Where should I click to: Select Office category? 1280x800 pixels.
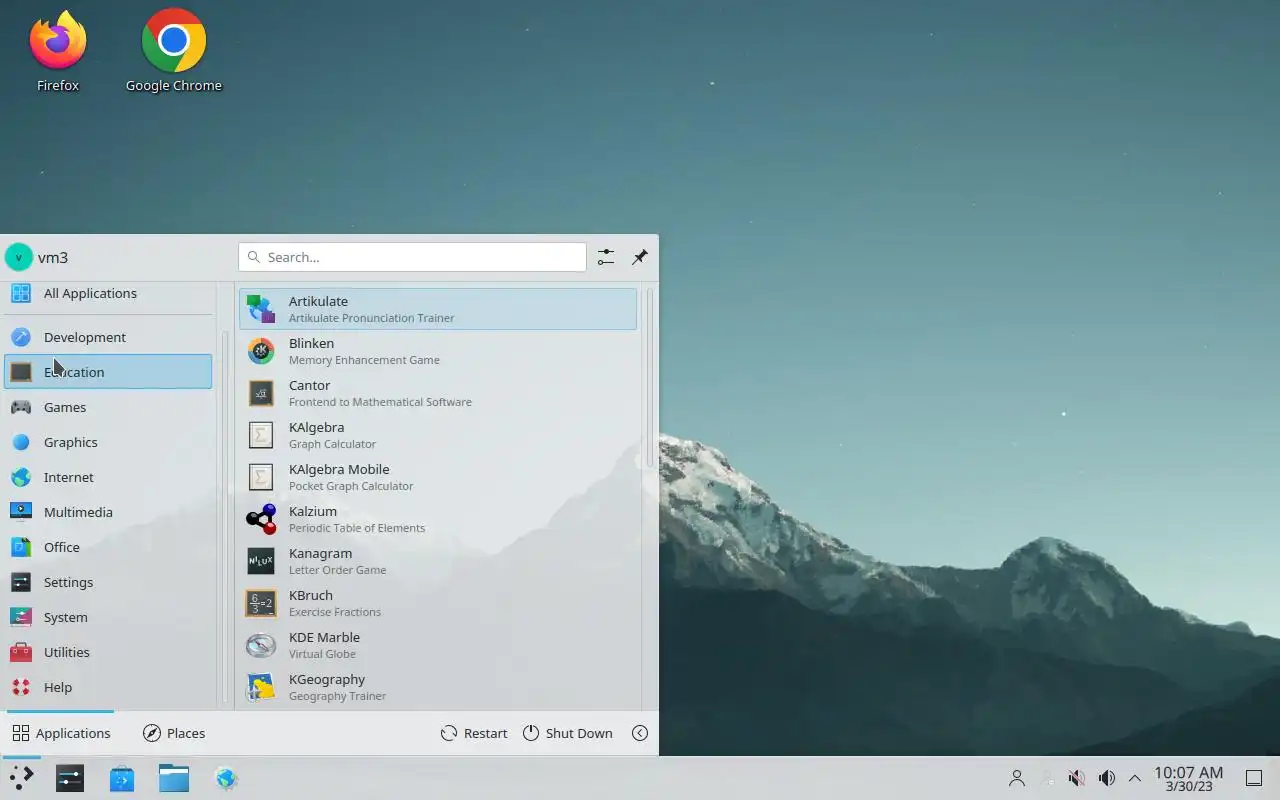108,547
